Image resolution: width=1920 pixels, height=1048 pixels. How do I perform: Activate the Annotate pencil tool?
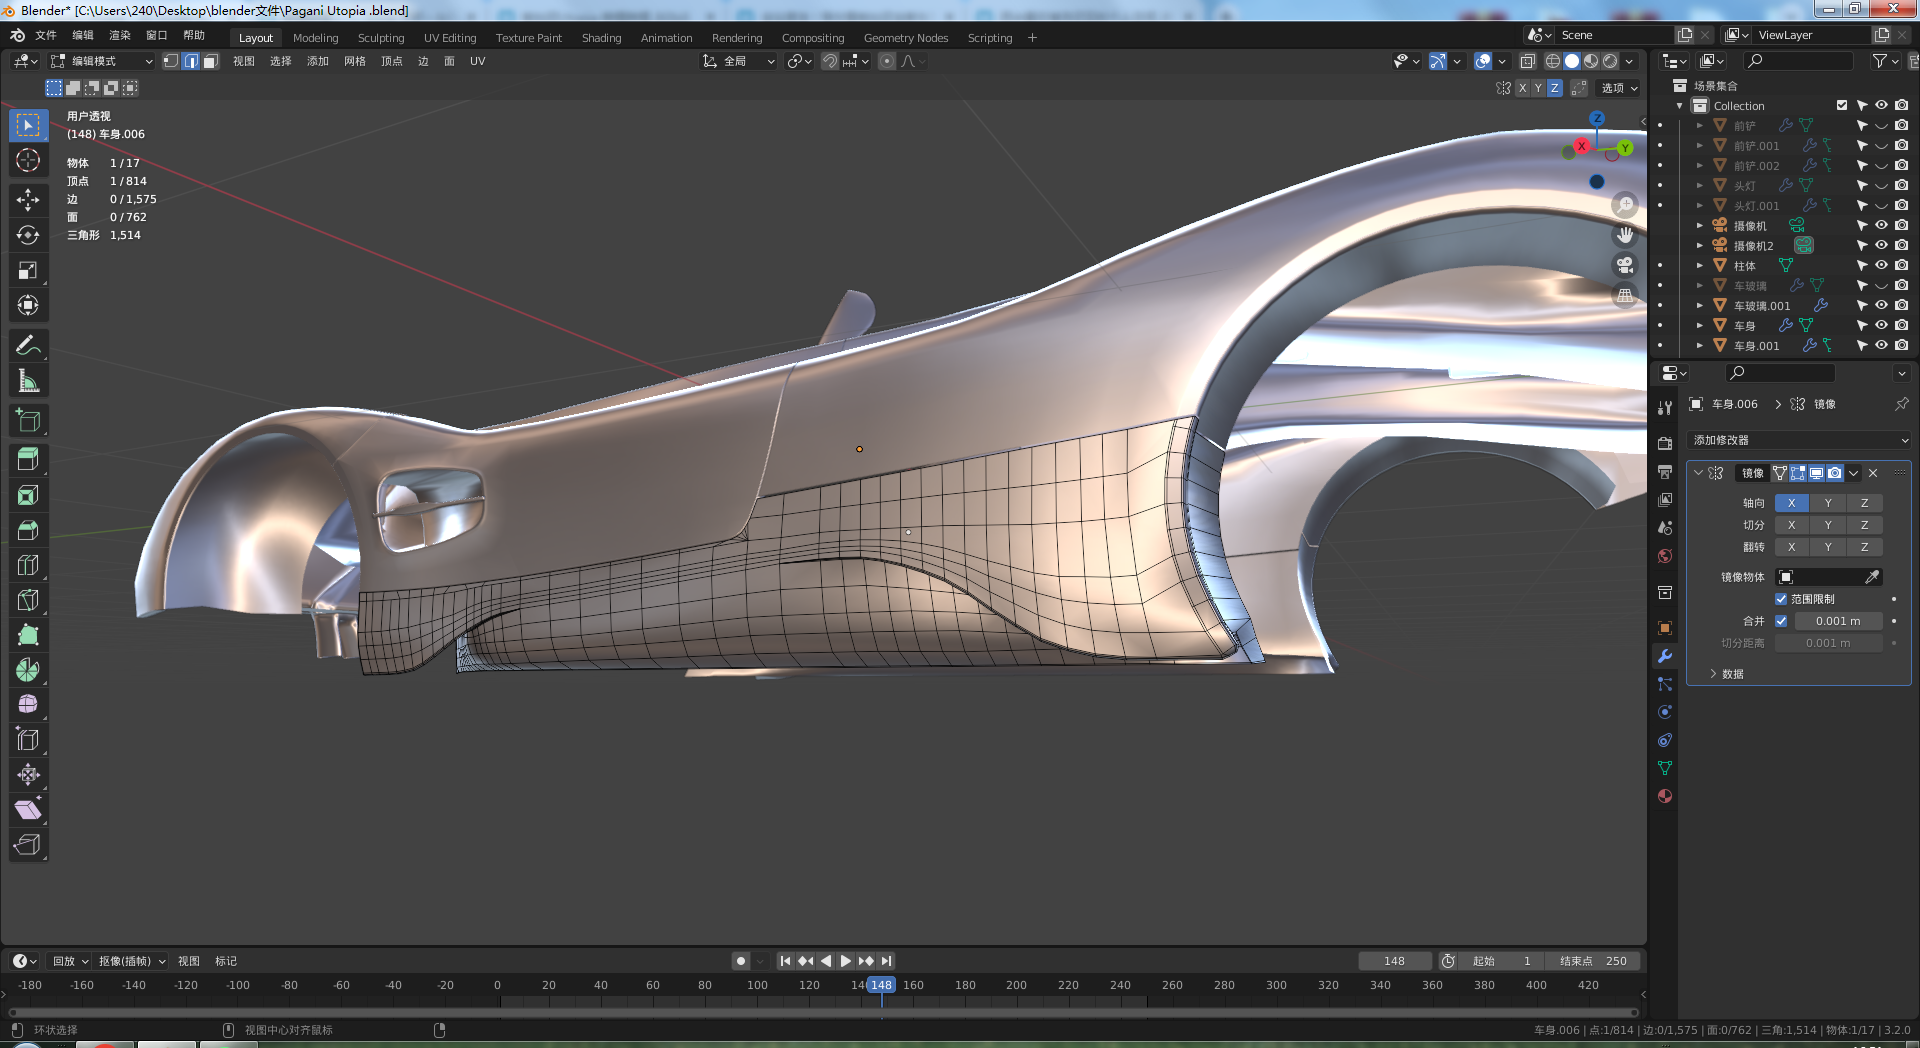[28, 346]
